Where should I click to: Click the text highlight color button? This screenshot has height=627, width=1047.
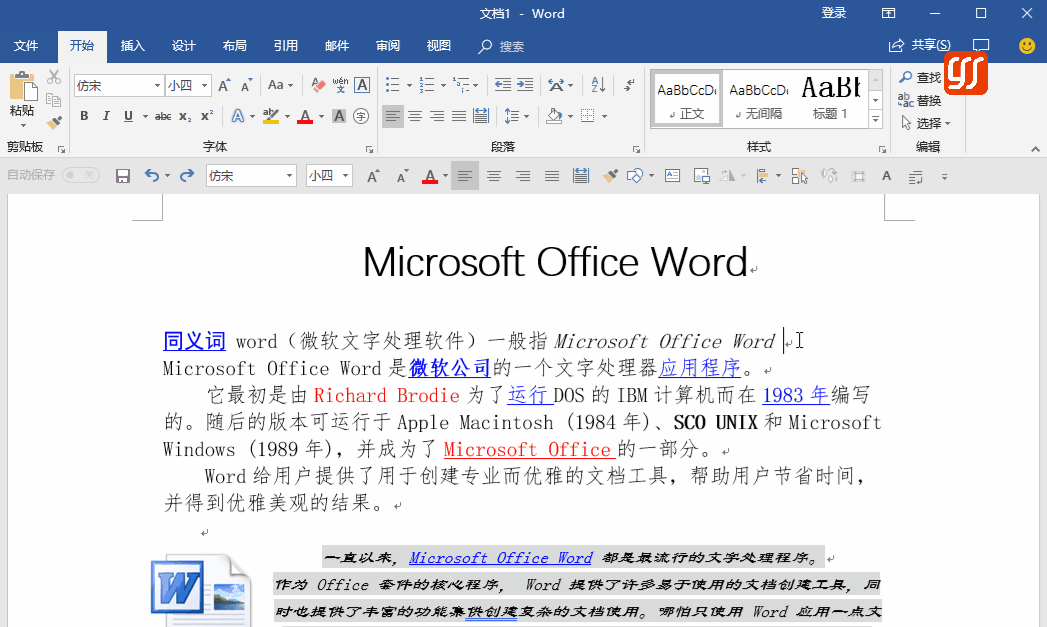click(270, 116)
